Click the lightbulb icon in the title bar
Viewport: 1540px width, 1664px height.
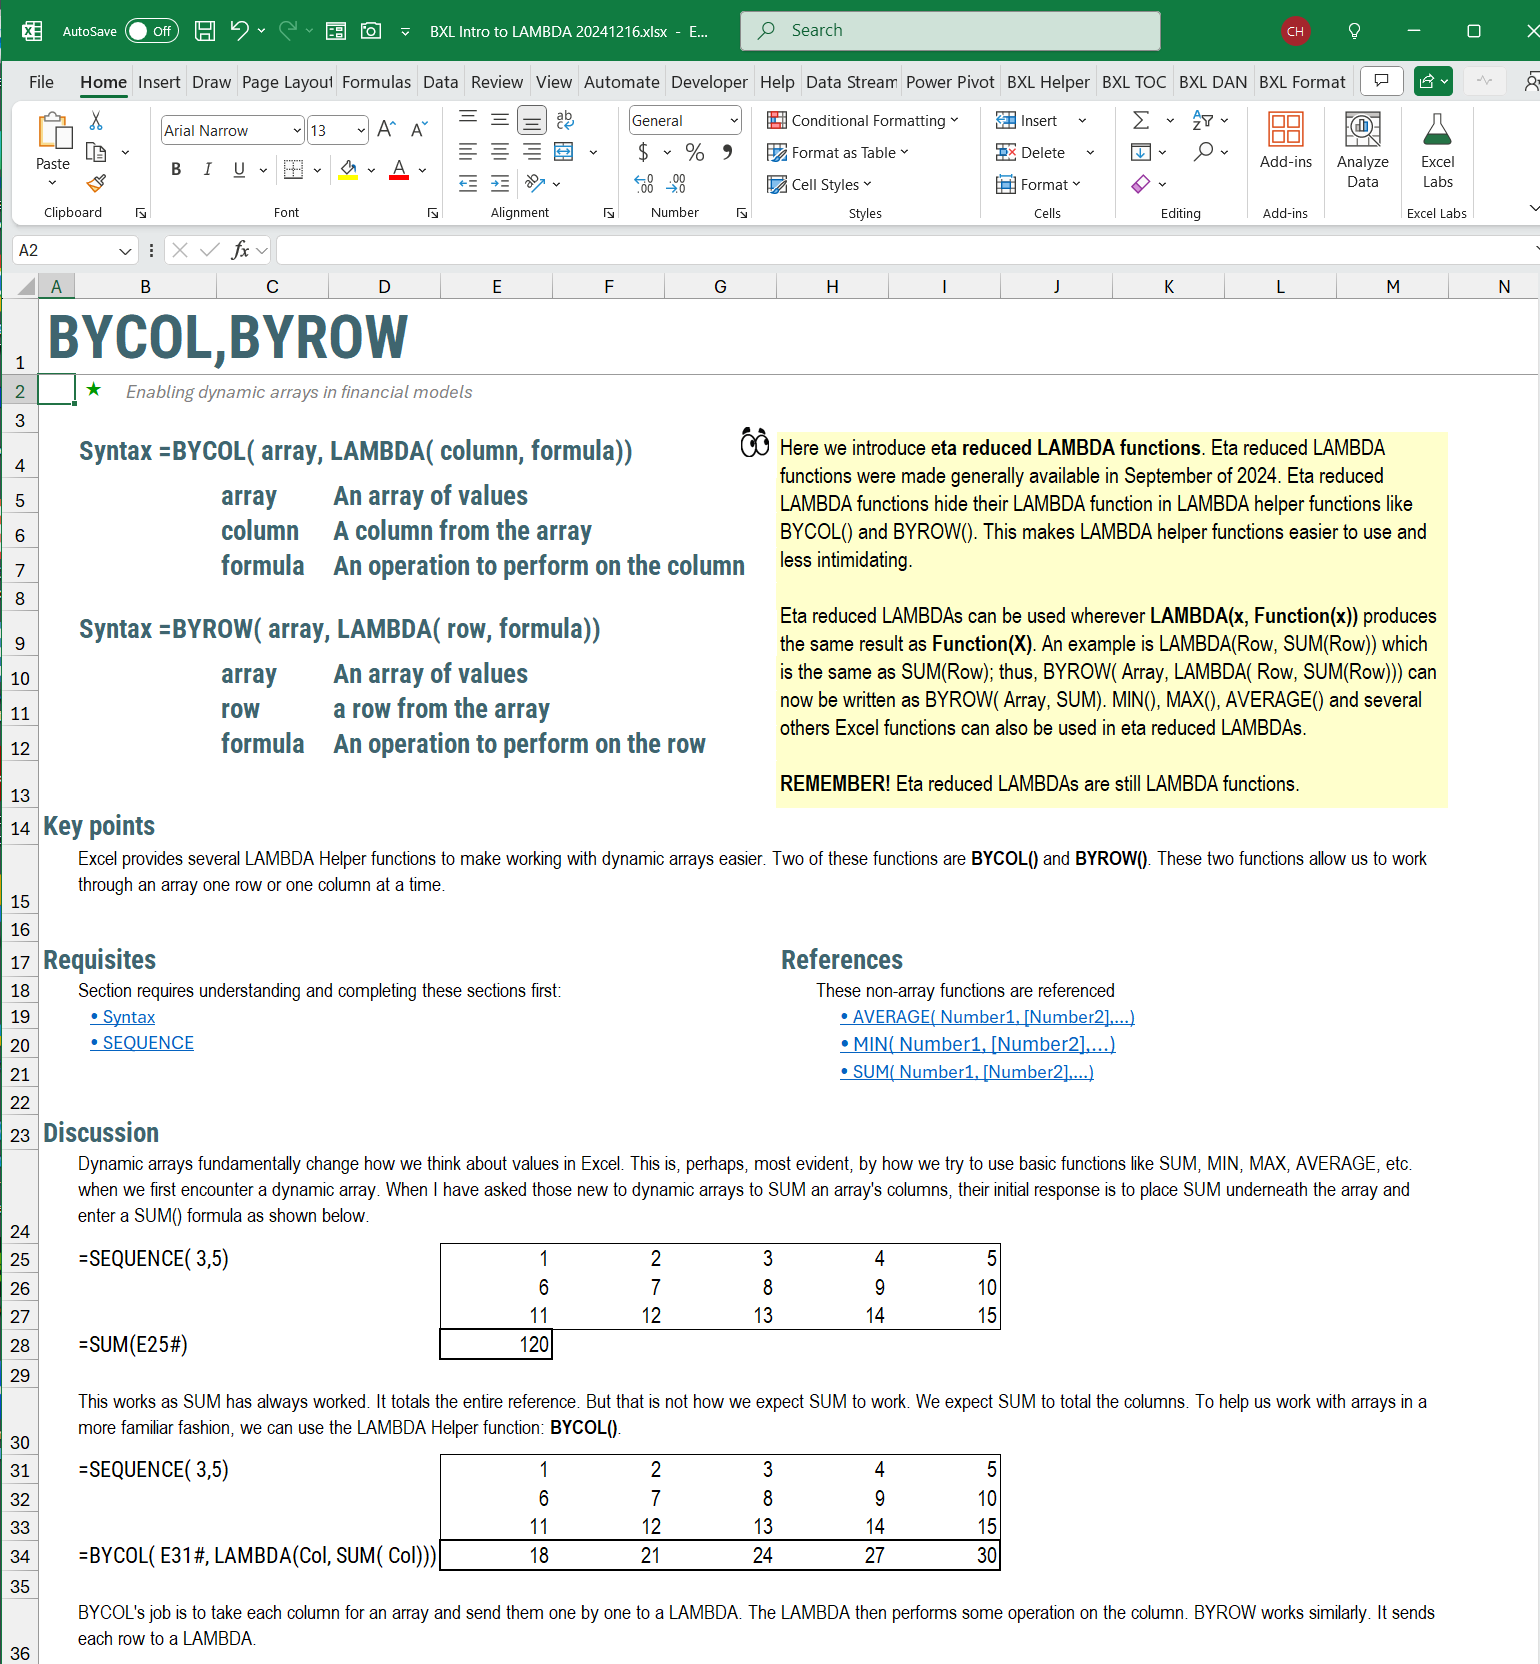1354,31
